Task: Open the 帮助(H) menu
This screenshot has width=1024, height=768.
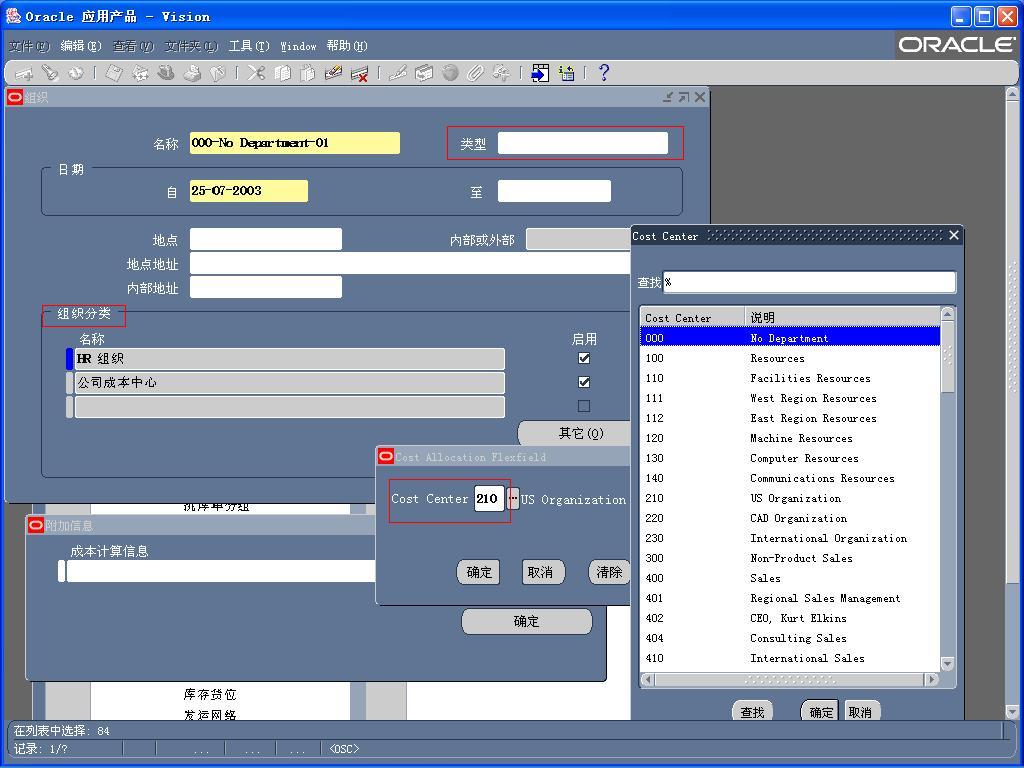Action: coord(346,46)
